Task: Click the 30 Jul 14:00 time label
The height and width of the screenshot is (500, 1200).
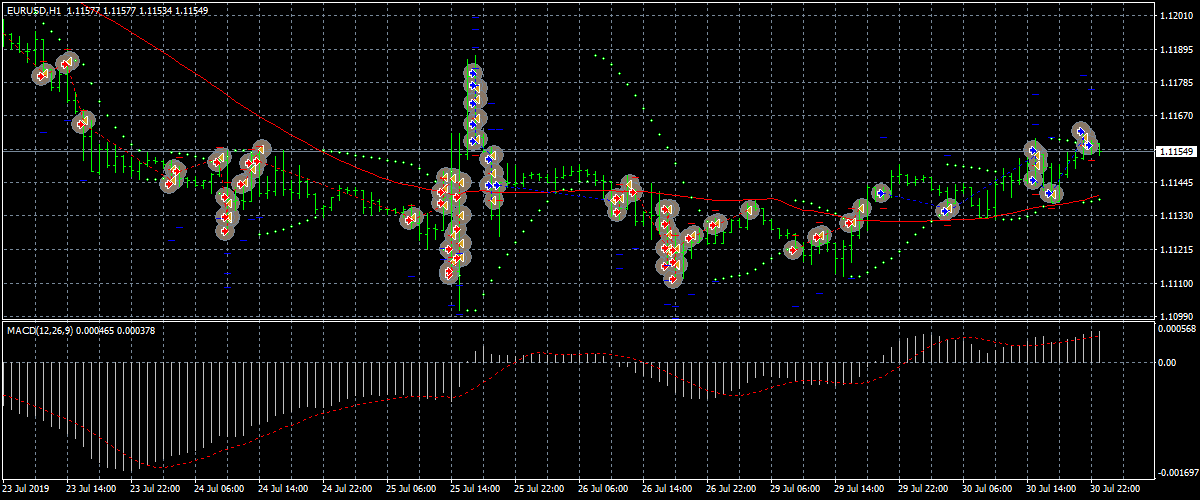Action: (1050, 490)
